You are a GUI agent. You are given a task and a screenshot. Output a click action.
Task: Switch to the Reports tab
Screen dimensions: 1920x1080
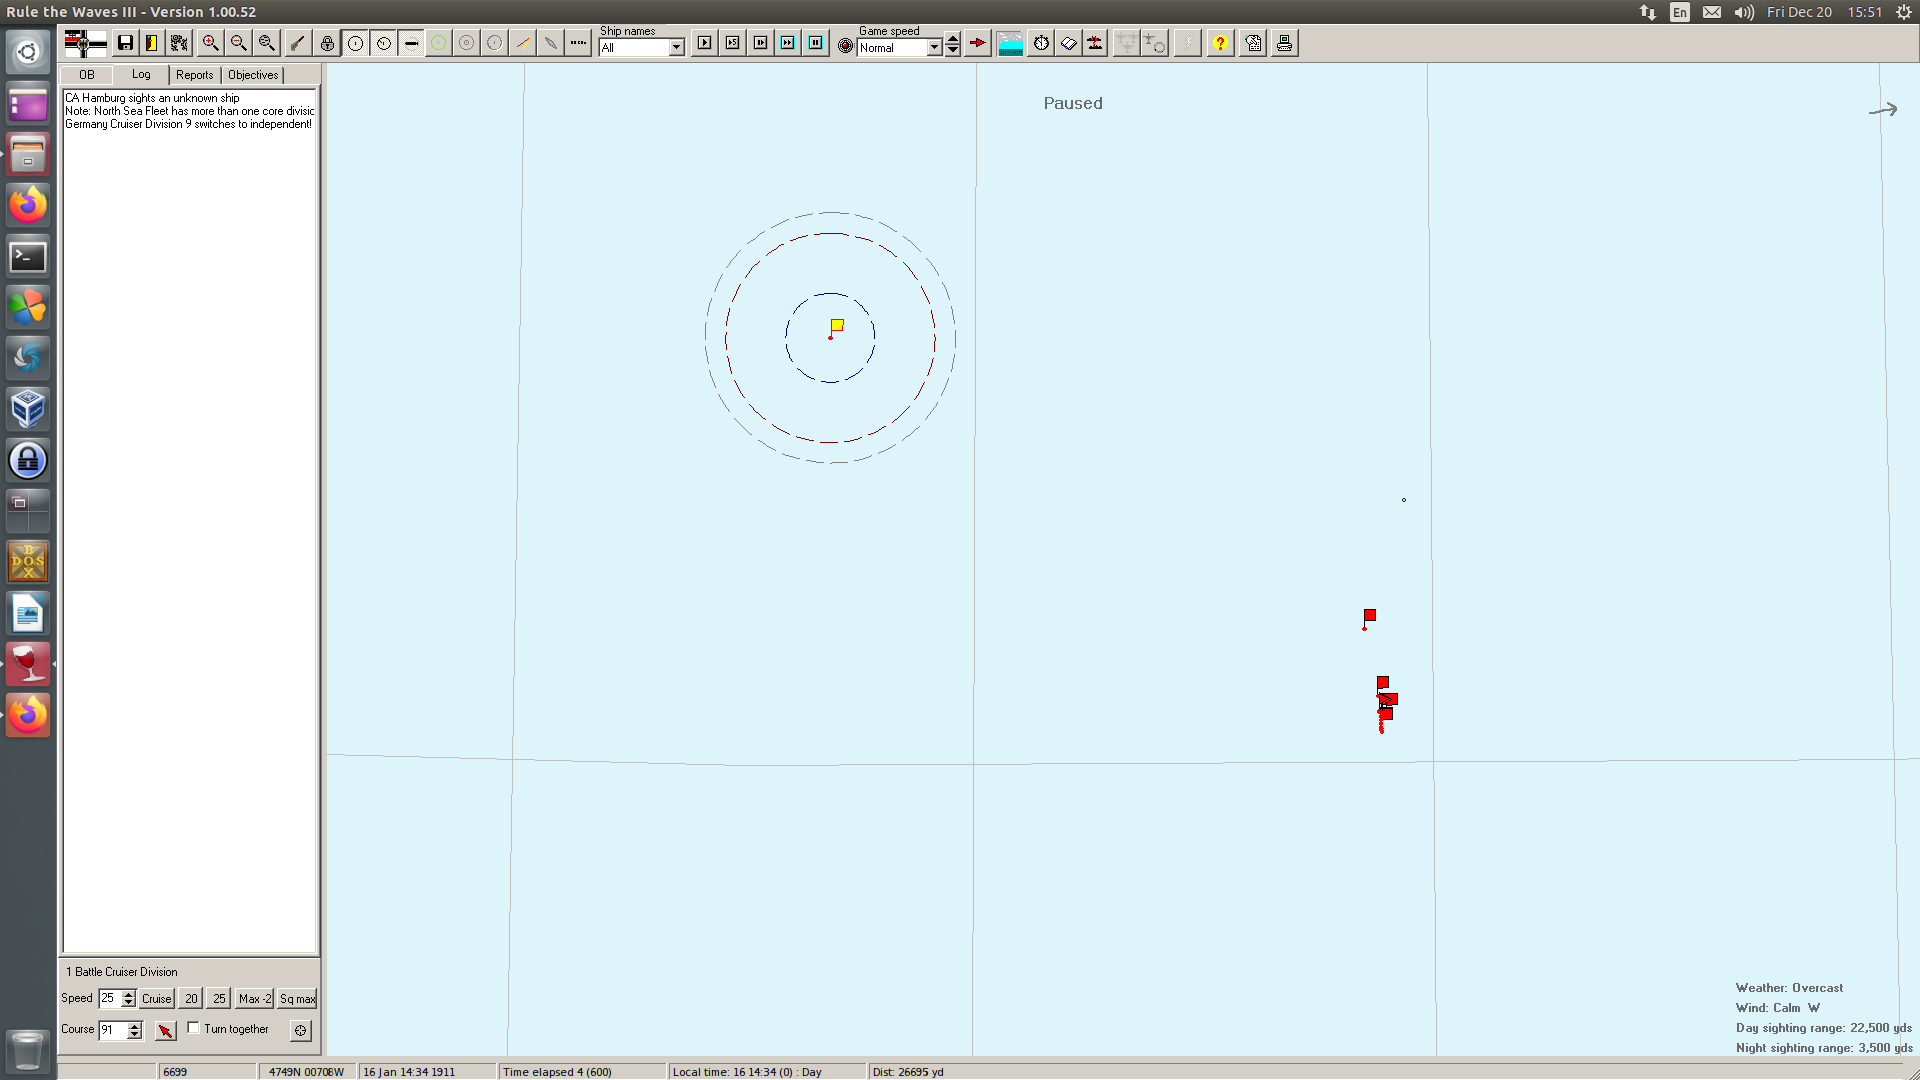coord(194,75)
